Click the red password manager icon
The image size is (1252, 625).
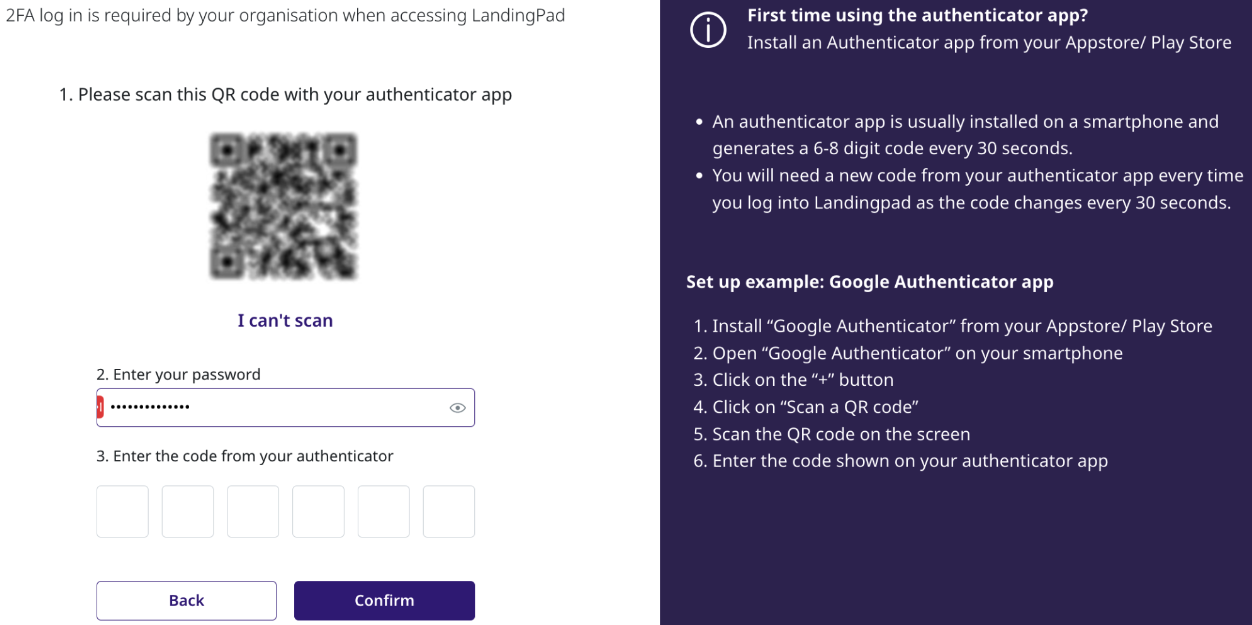[100, 407]
